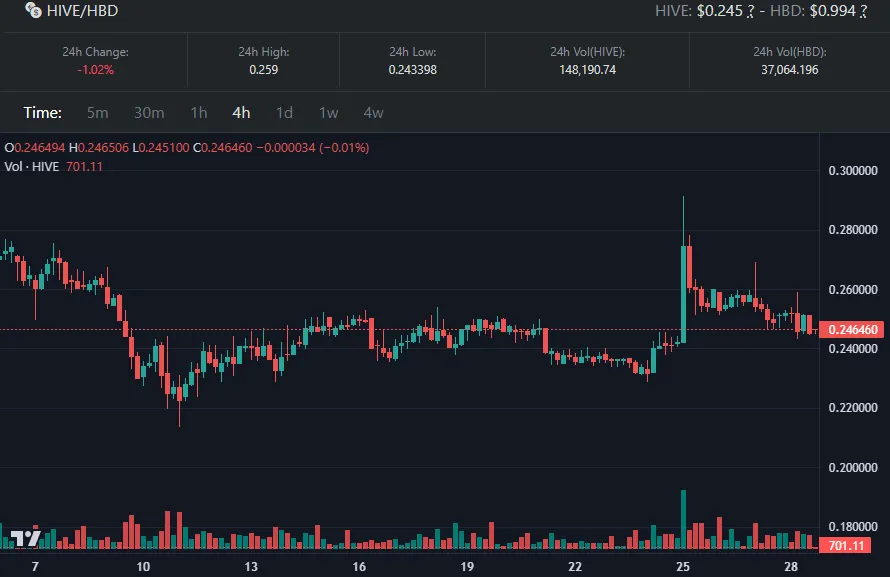Click the Vol · HIVE indicator legend

click(x=53, y=166)
